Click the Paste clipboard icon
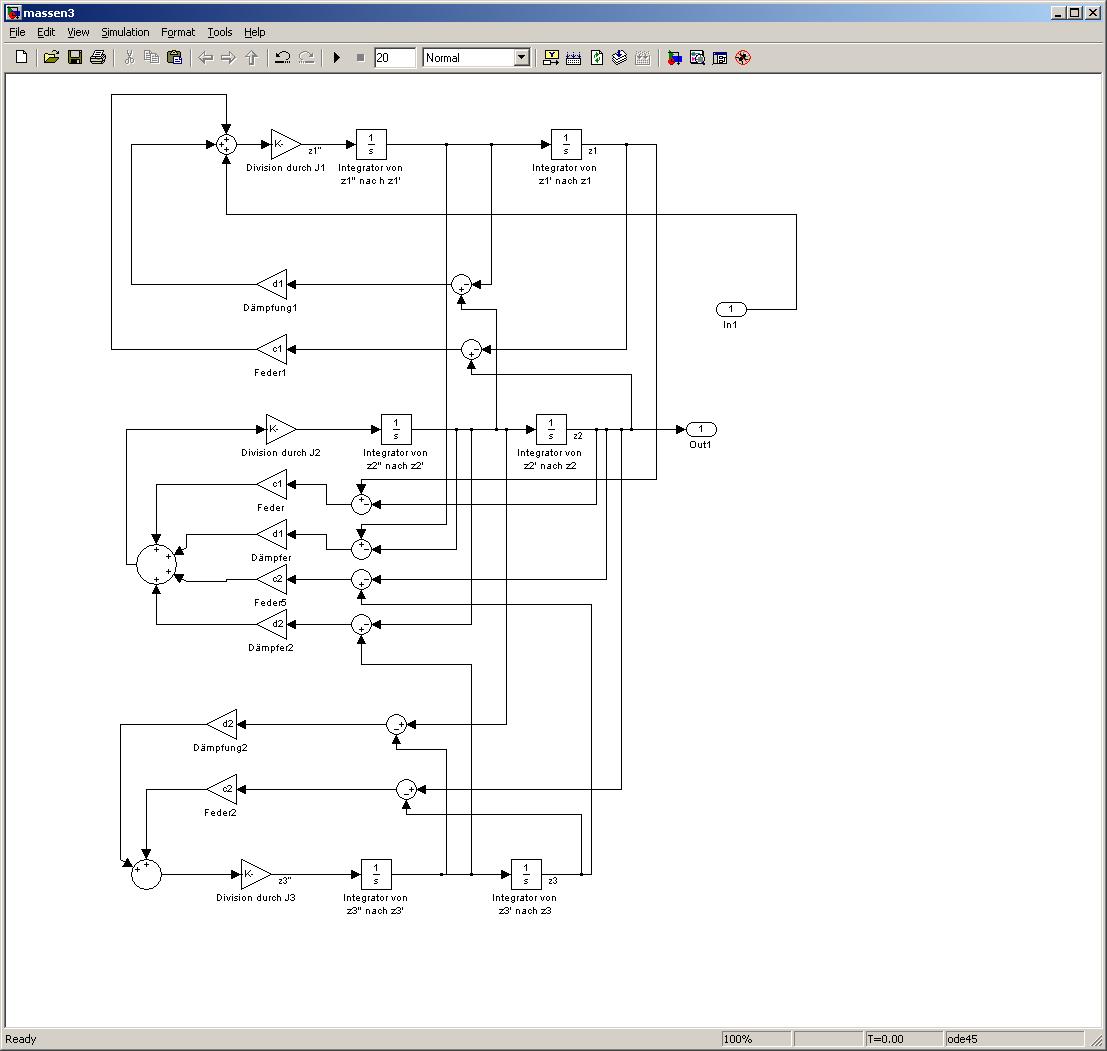The width and height of the screenshot is (1107, 1051). tap(174, 58)
